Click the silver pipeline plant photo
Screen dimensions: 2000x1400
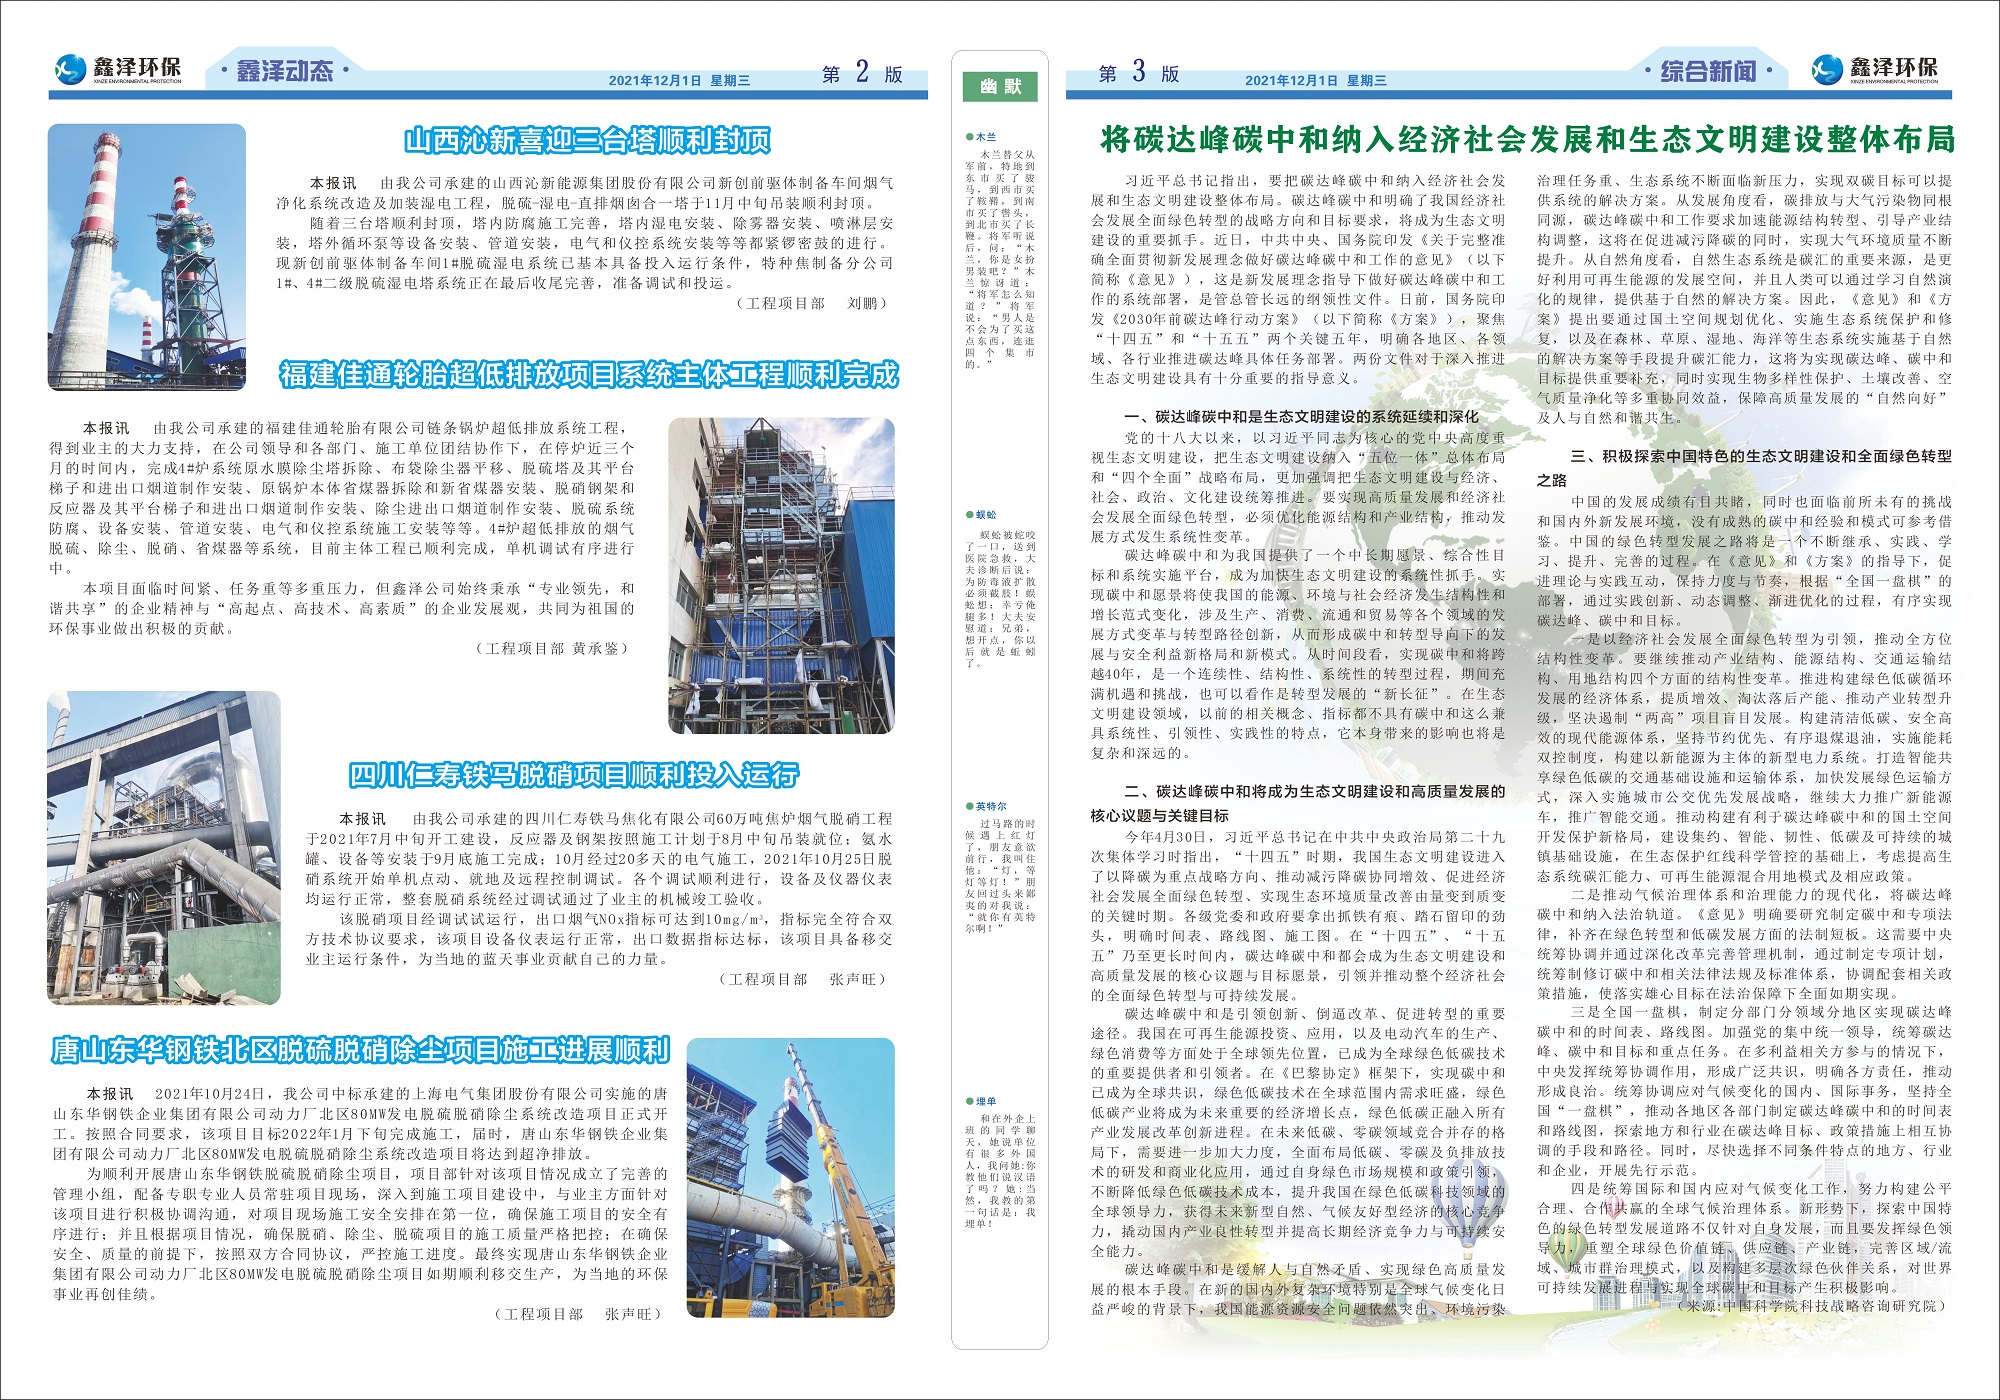pyautogui.click(x=163, y=848)
